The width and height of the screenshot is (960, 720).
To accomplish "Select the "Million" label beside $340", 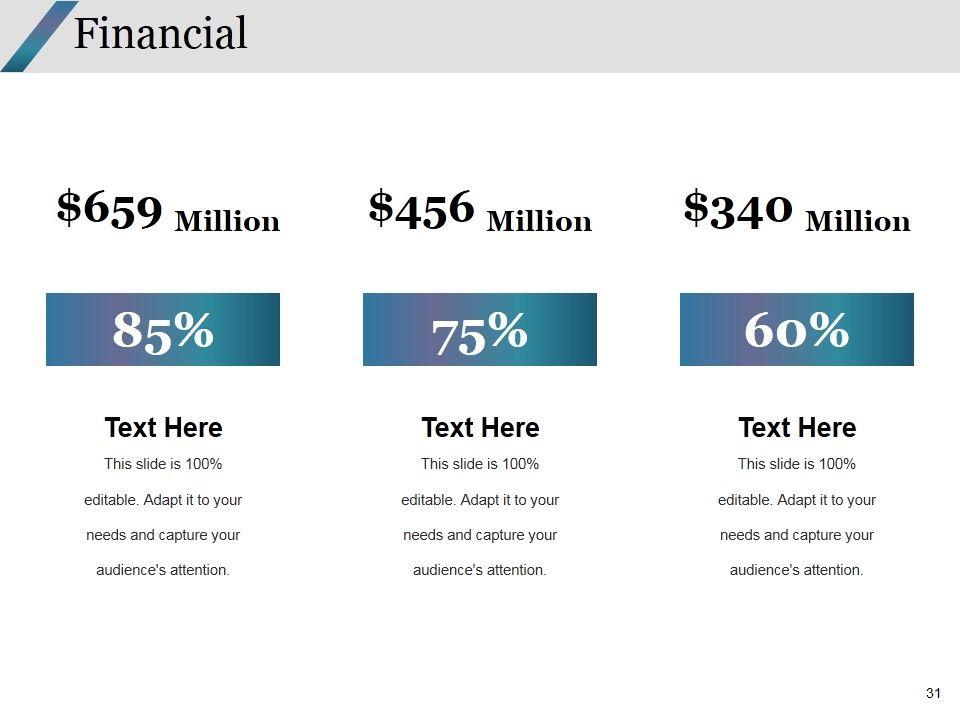I will pos(858,221).
